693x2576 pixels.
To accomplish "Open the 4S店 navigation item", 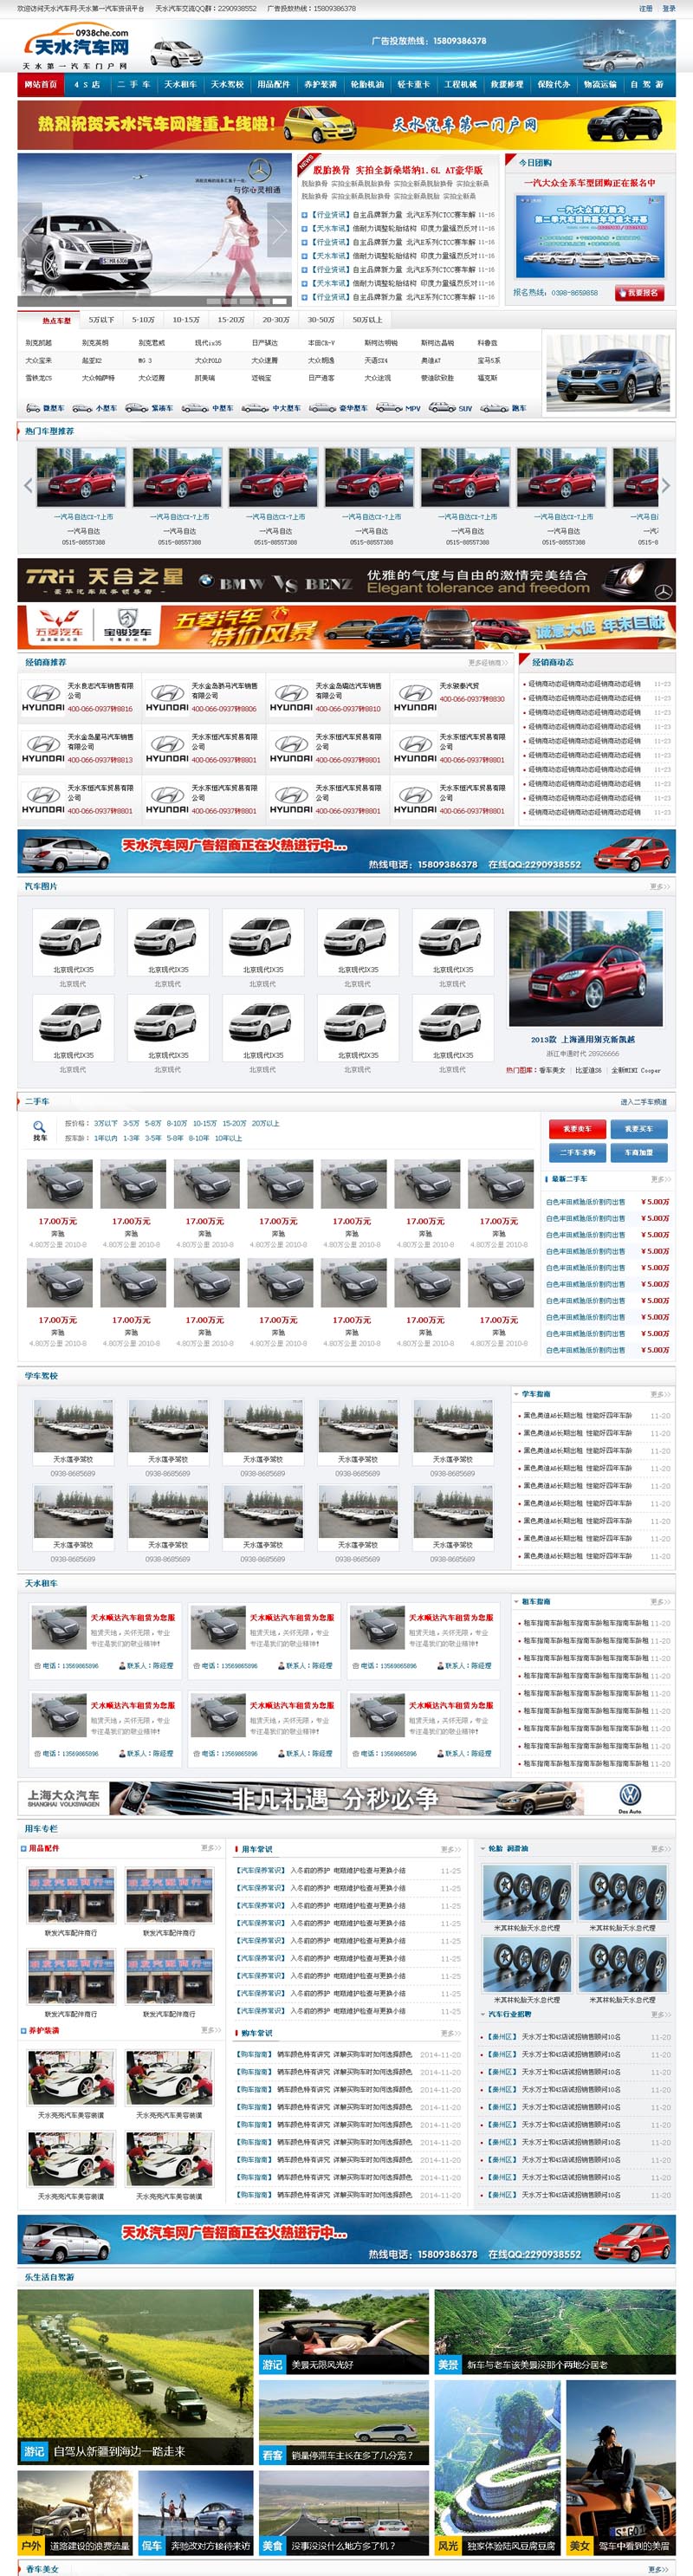I will click(87, 85).
